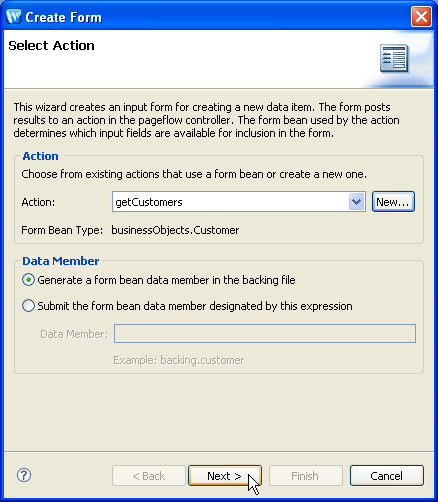
Task: Click the Finish button
Action: coord(306,476)
